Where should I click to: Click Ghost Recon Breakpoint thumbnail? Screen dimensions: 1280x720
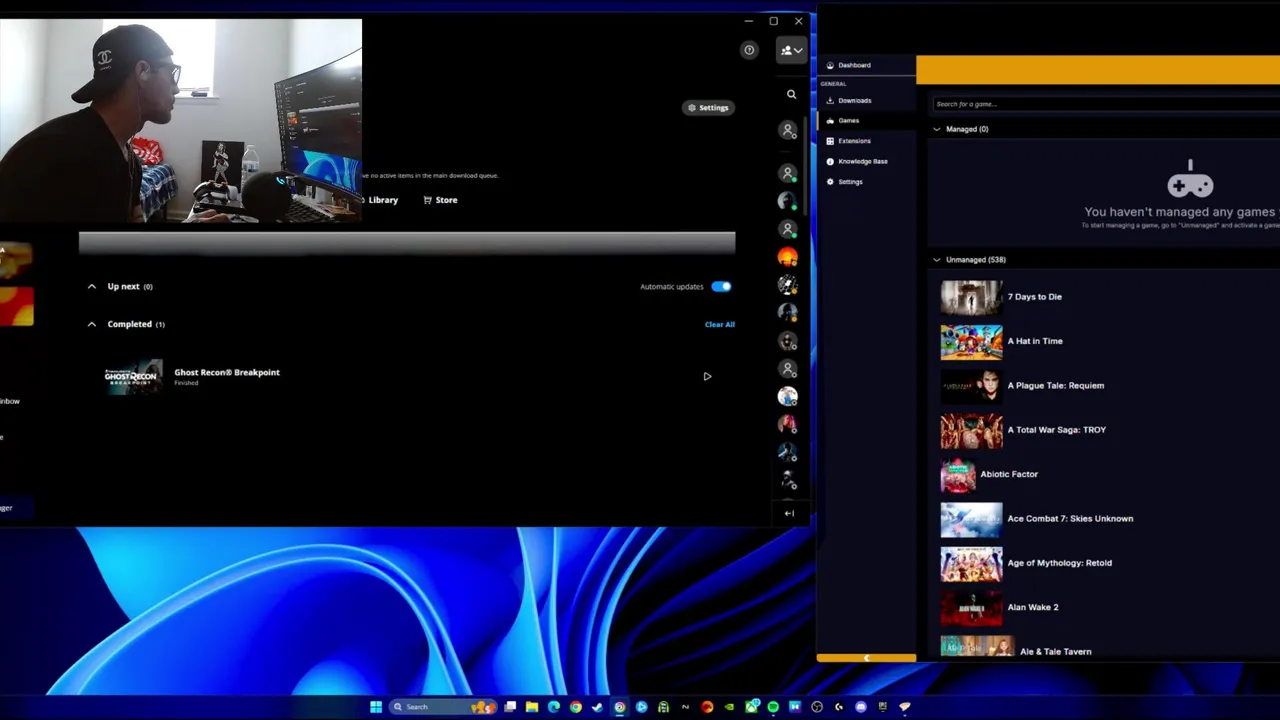point(134,377)
